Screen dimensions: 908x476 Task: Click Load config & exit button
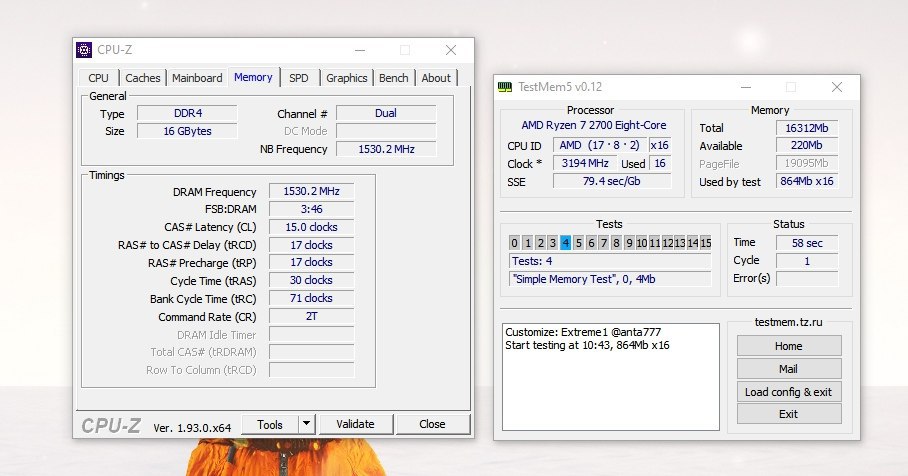(x=789, y=392)
